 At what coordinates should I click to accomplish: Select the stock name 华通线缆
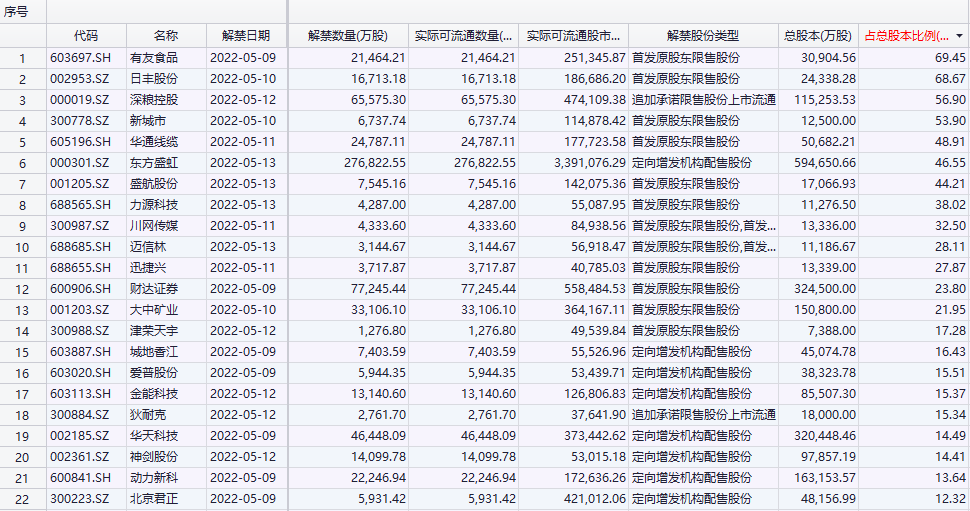click(154, 142)
